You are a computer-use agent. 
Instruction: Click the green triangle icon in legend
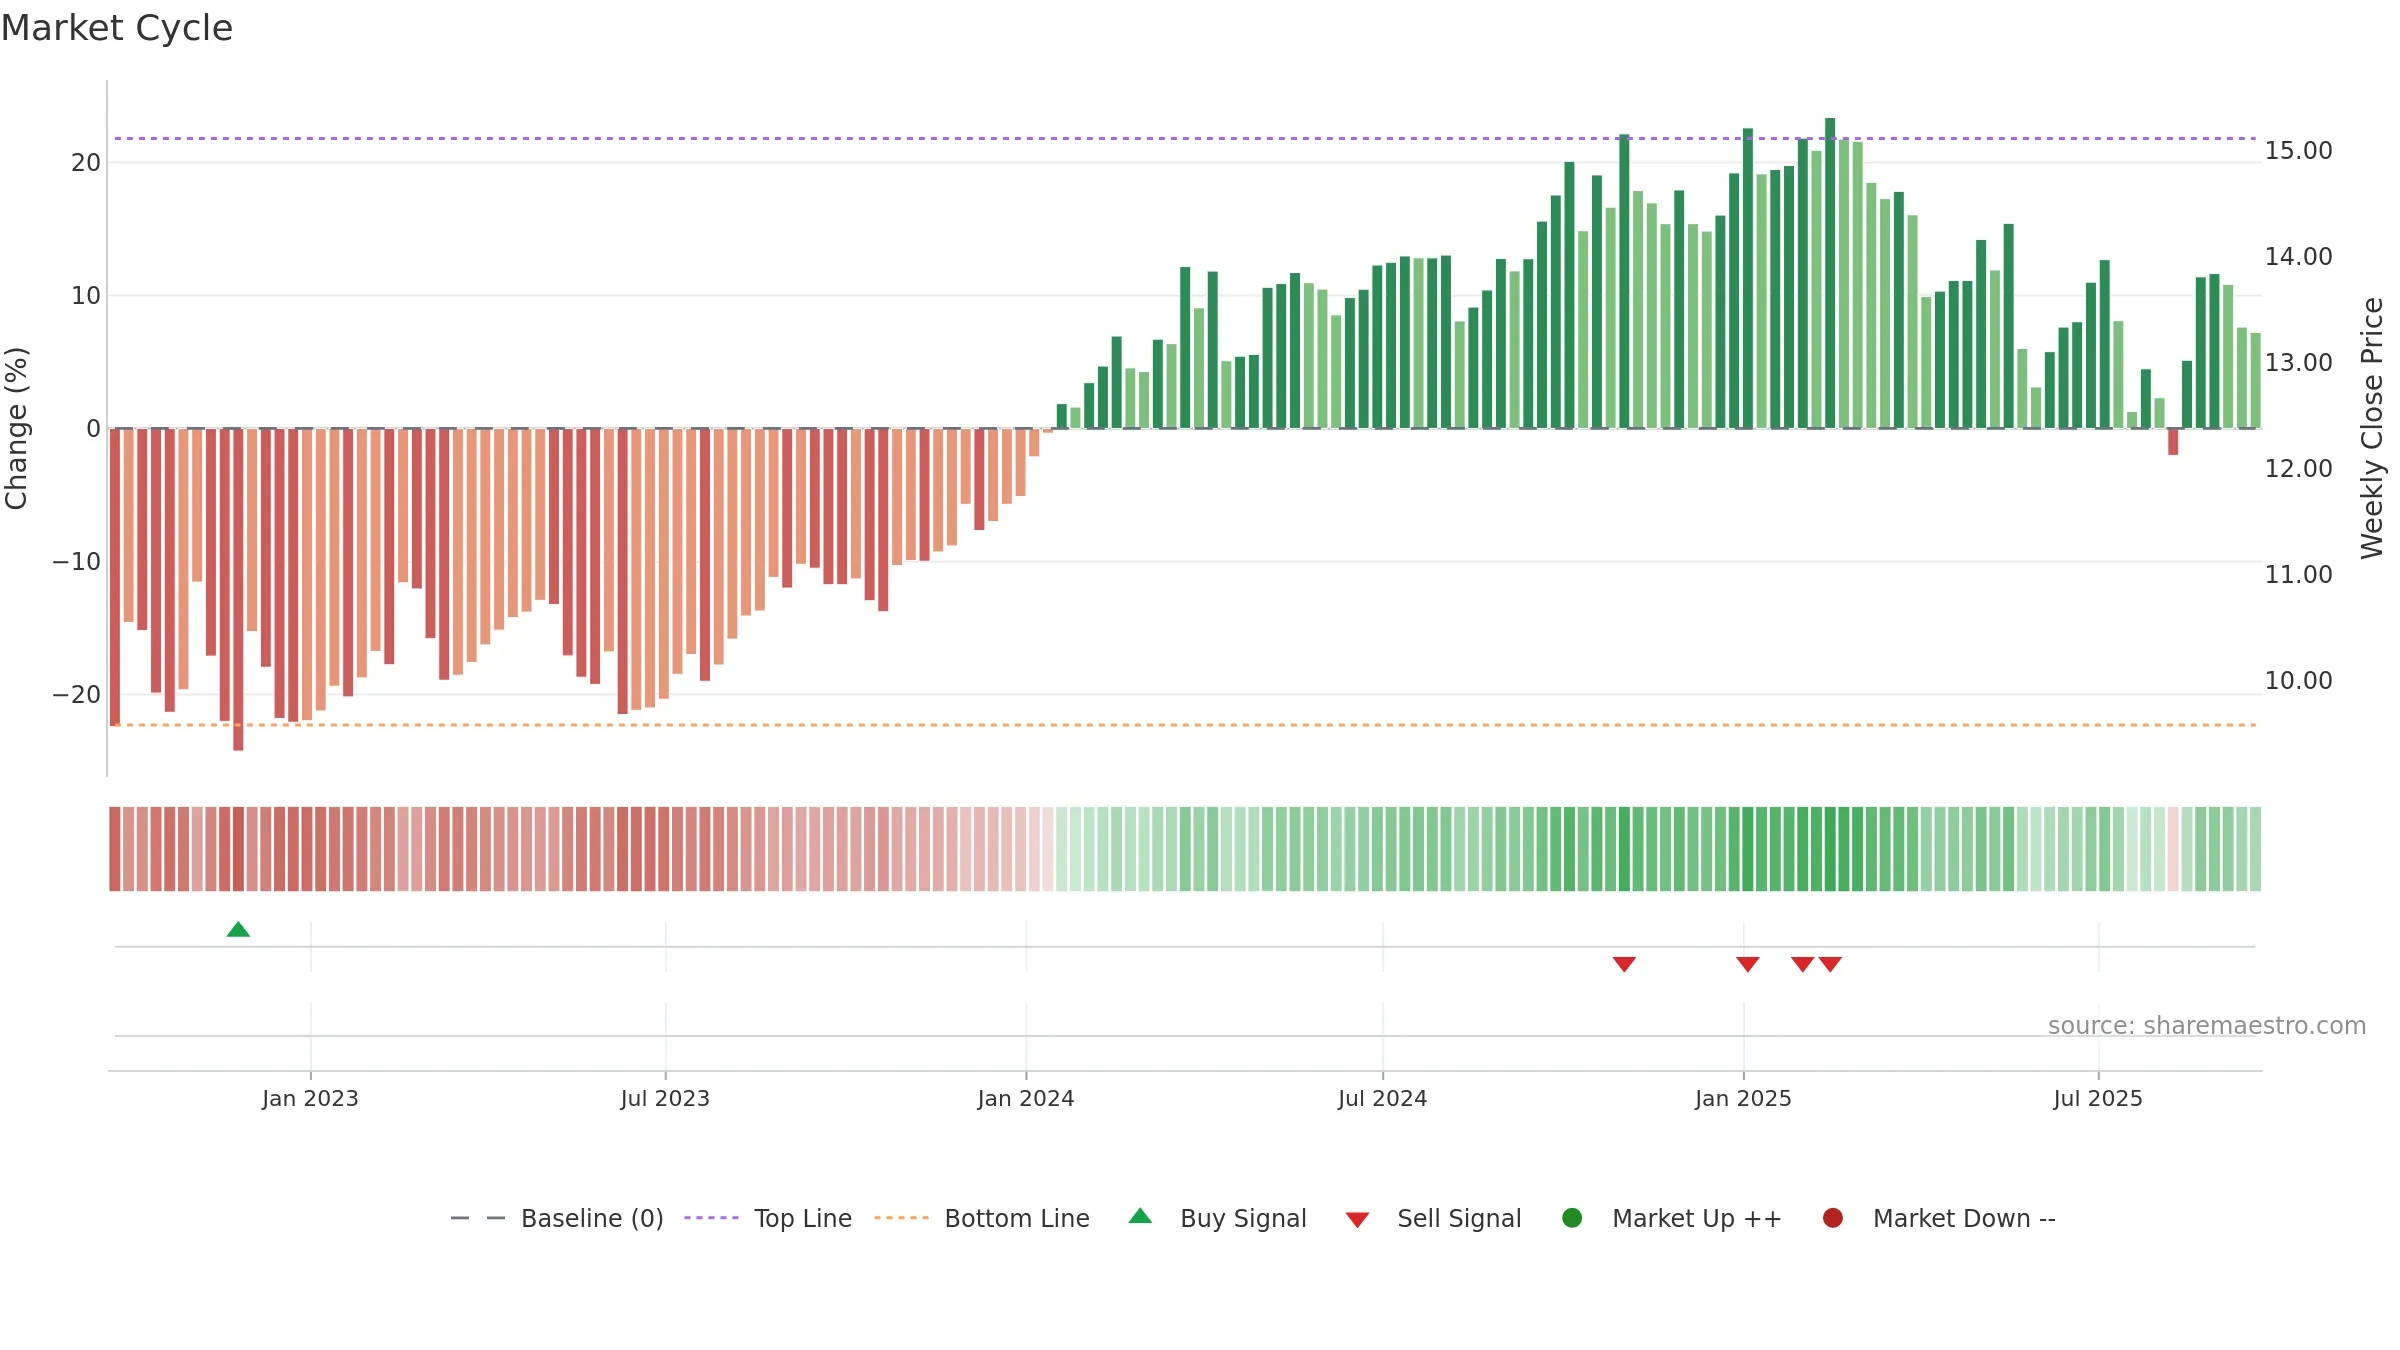(1140, 1216)
